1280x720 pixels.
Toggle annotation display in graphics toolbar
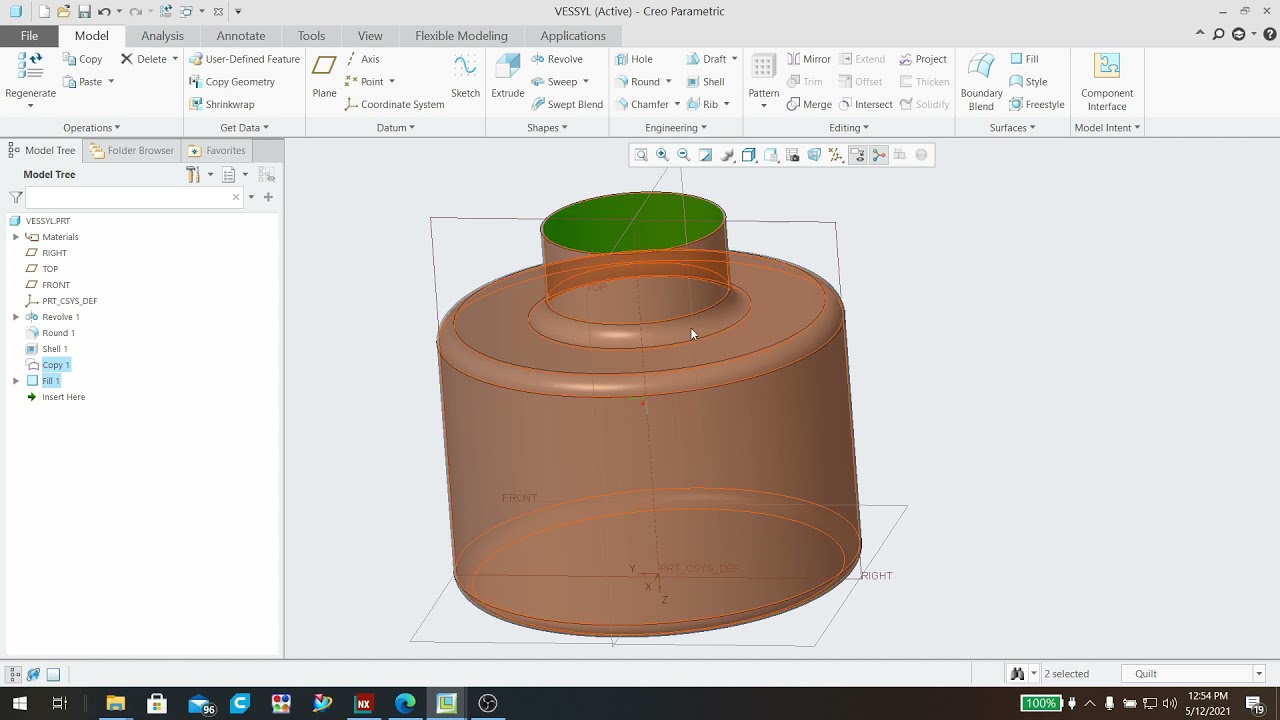857,155
